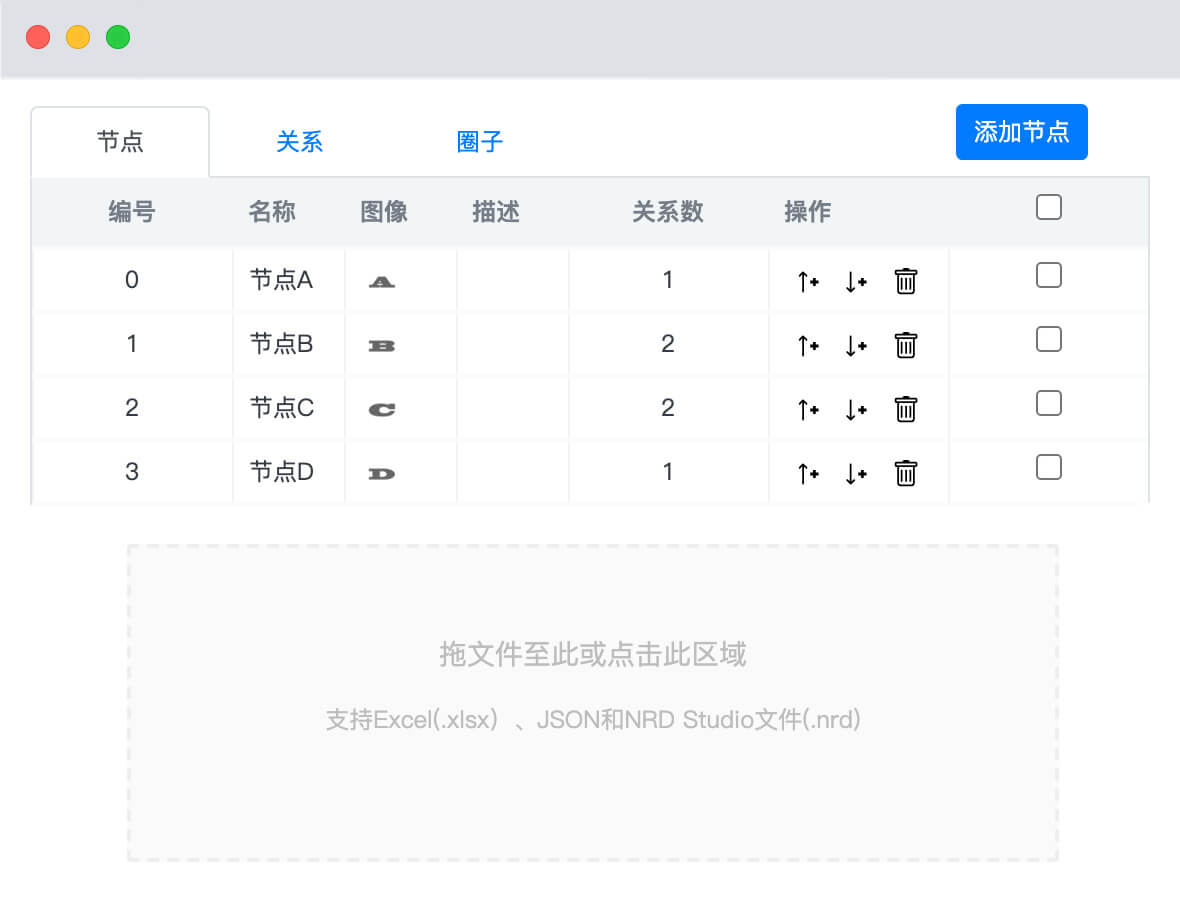
Task: Click the insert-below arrow for 节点A
Action: click(855, 282)
